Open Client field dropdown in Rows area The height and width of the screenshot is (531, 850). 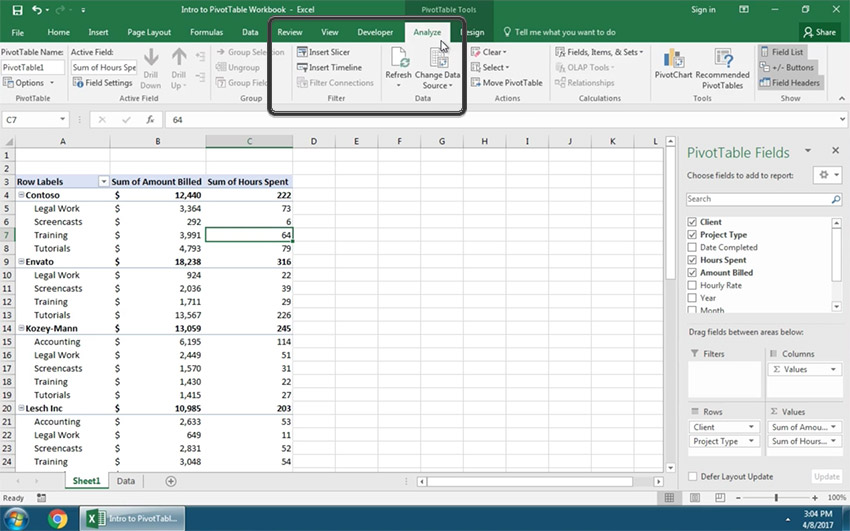[751, 427]
